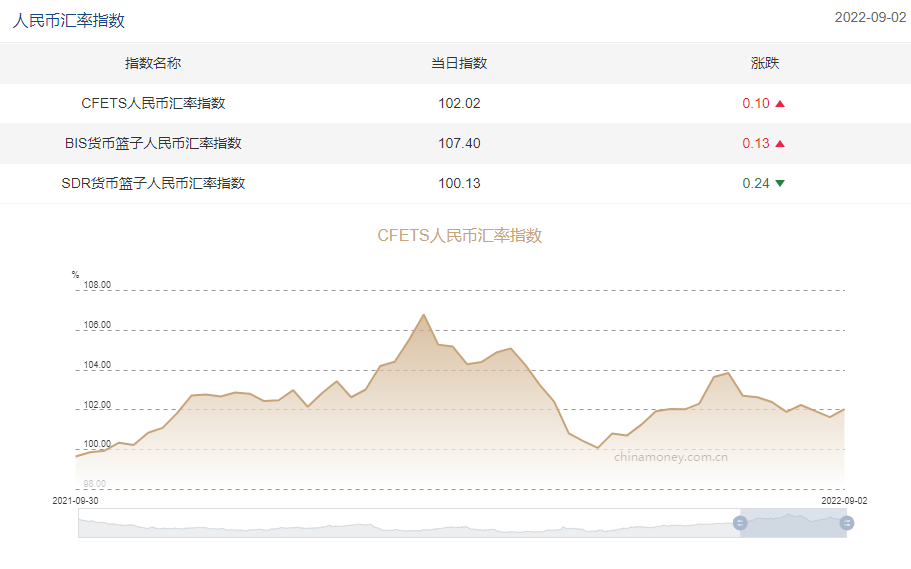Click the unselected area of the overview timeline
911x569 pixels.
tap(400, 523)
